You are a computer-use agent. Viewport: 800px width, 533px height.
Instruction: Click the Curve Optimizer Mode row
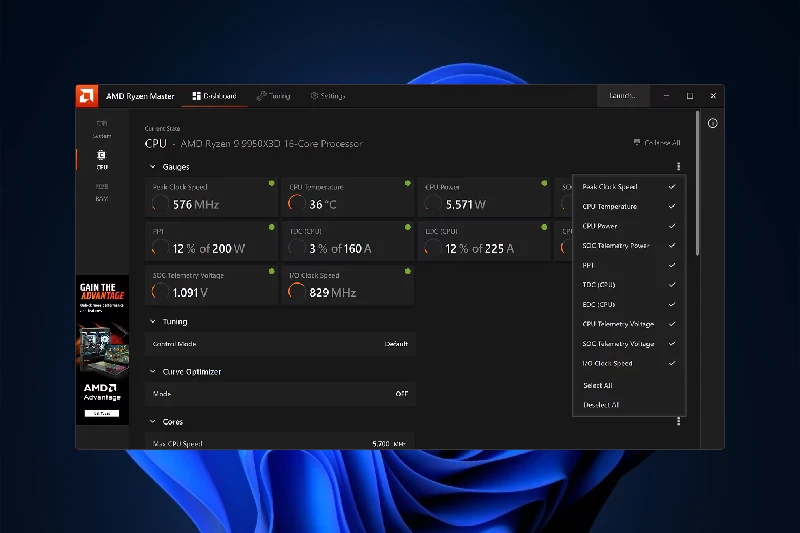[x=280, y=394]
